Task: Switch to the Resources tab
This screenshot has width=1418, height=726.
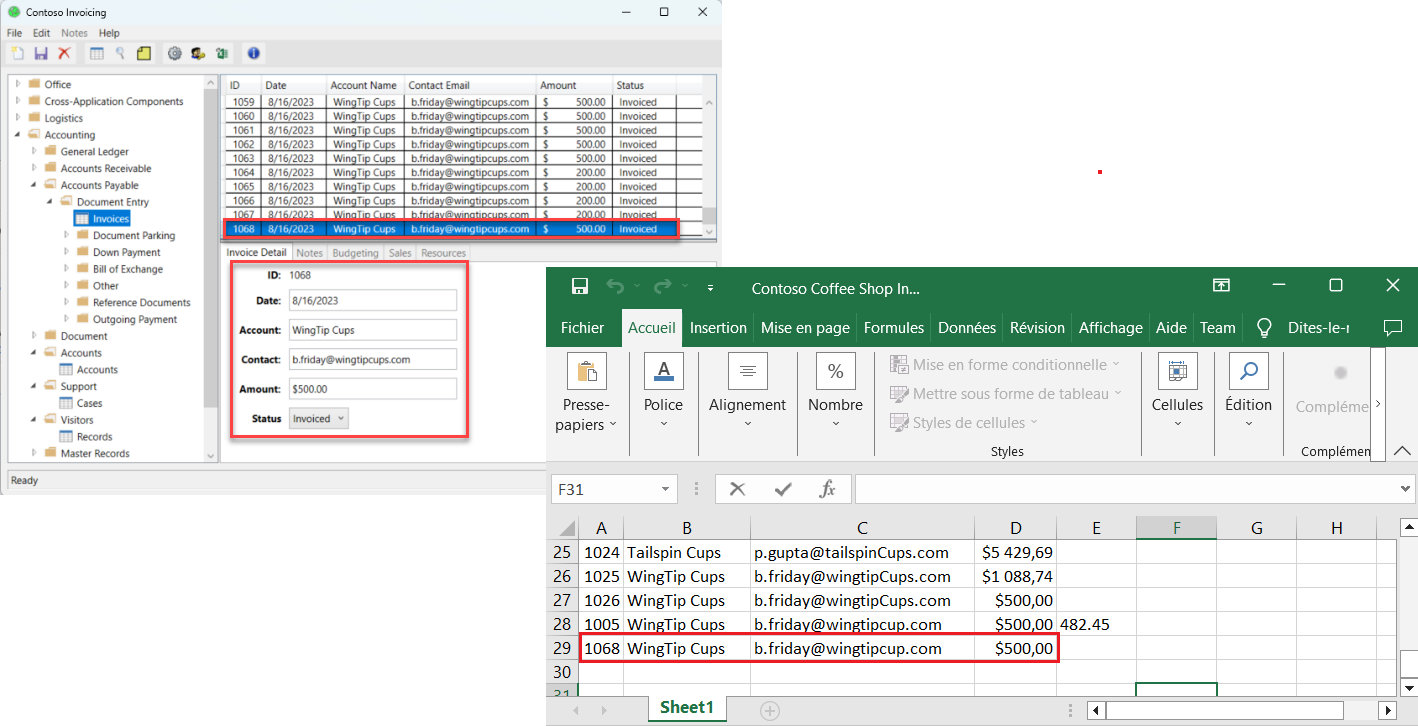Action: click(x=443, y=253)
